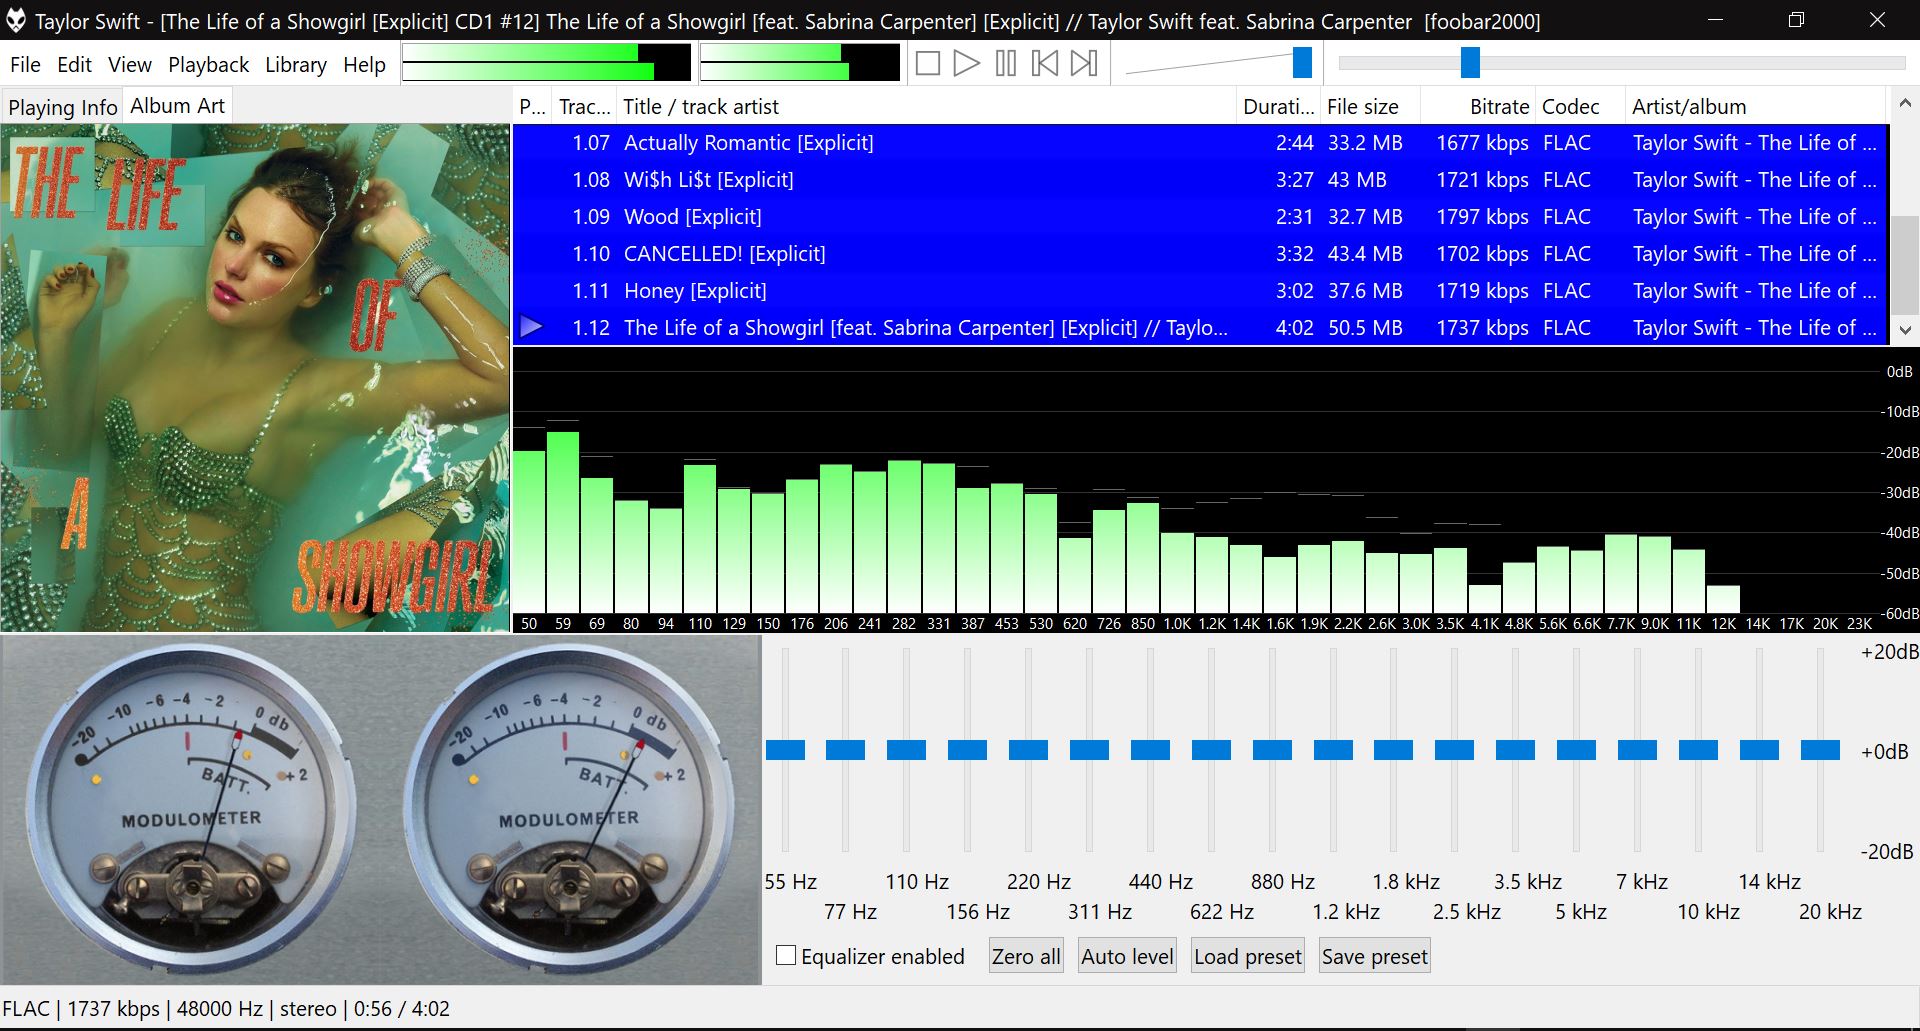Click the 55 Hz equalizer band slider
1920x1031 pixels.
785,750
